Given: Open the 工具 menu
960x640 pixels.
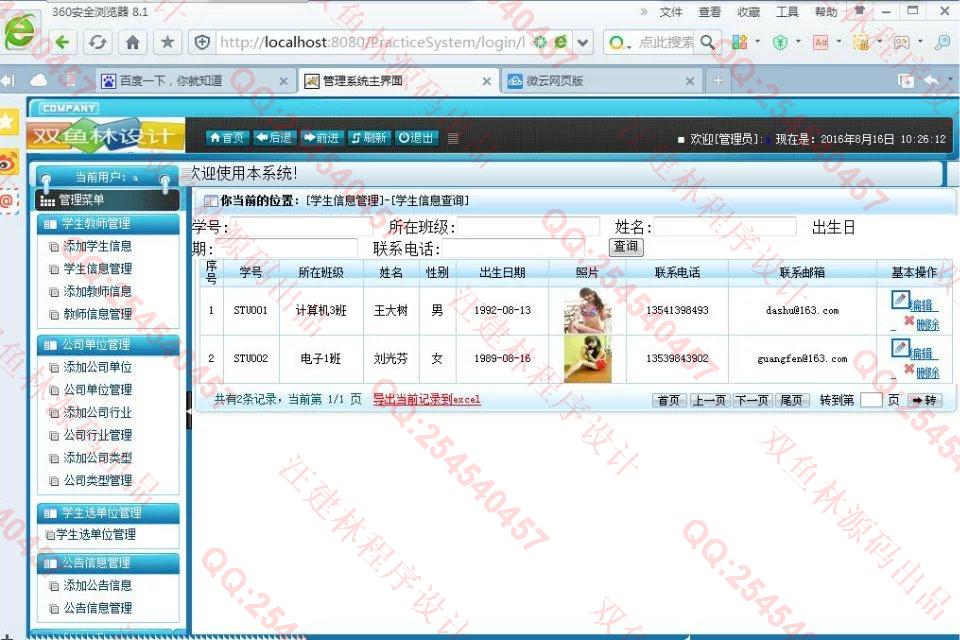Looking at the screenshot, I should pos(787,12).
